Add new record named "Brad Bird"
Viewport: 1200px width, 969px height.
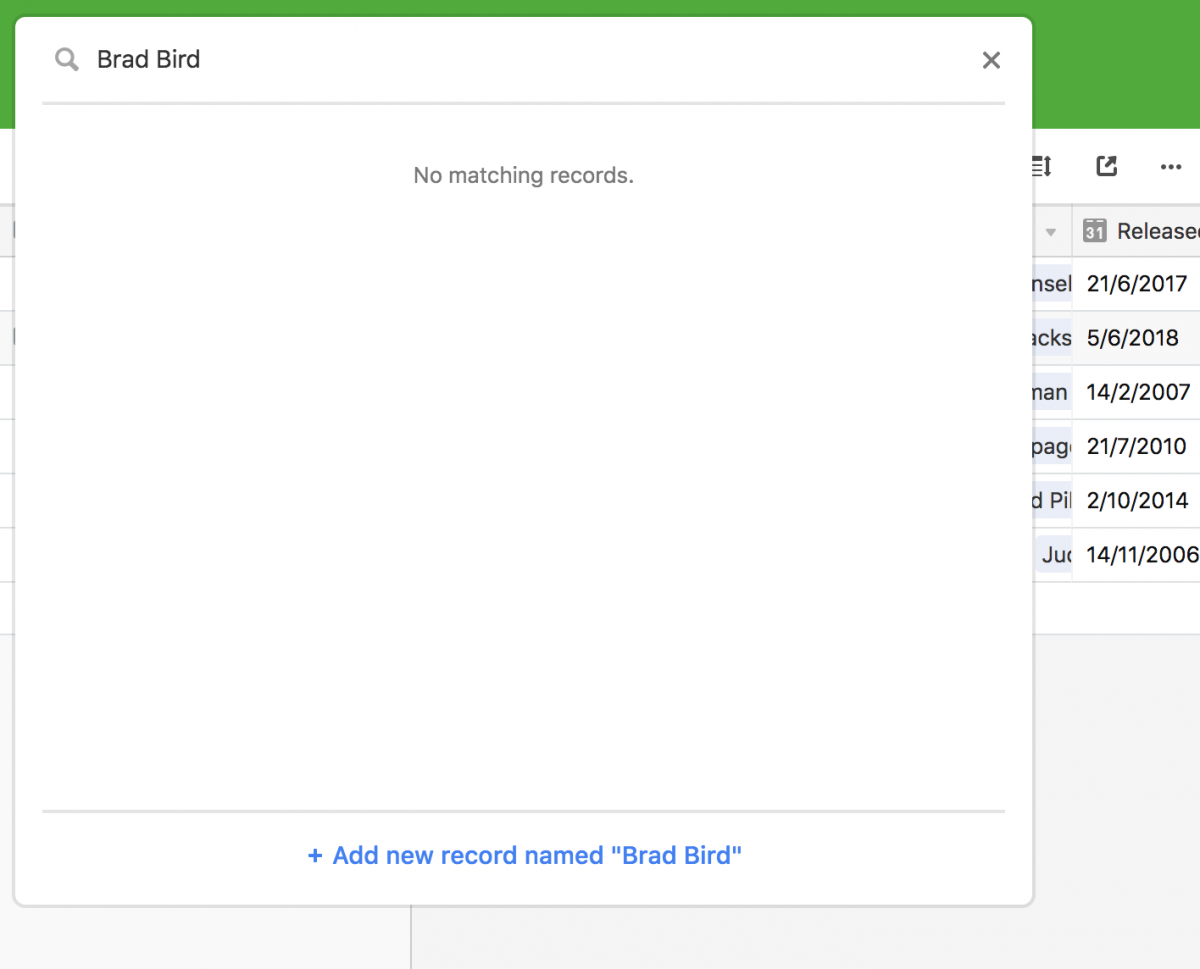[525, 856]
